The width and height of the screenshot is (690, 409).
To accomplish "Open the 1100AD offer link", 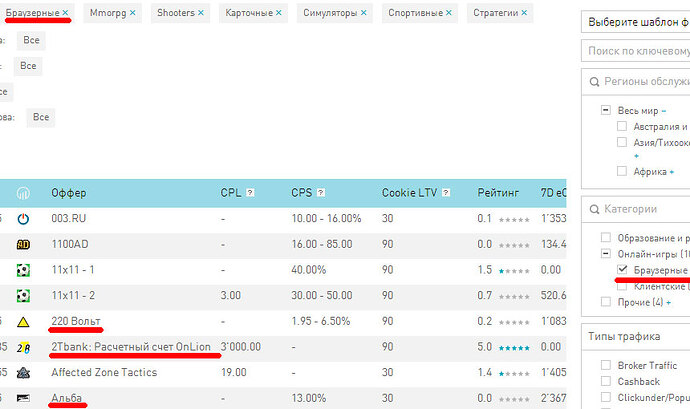I will click(70, 244).
